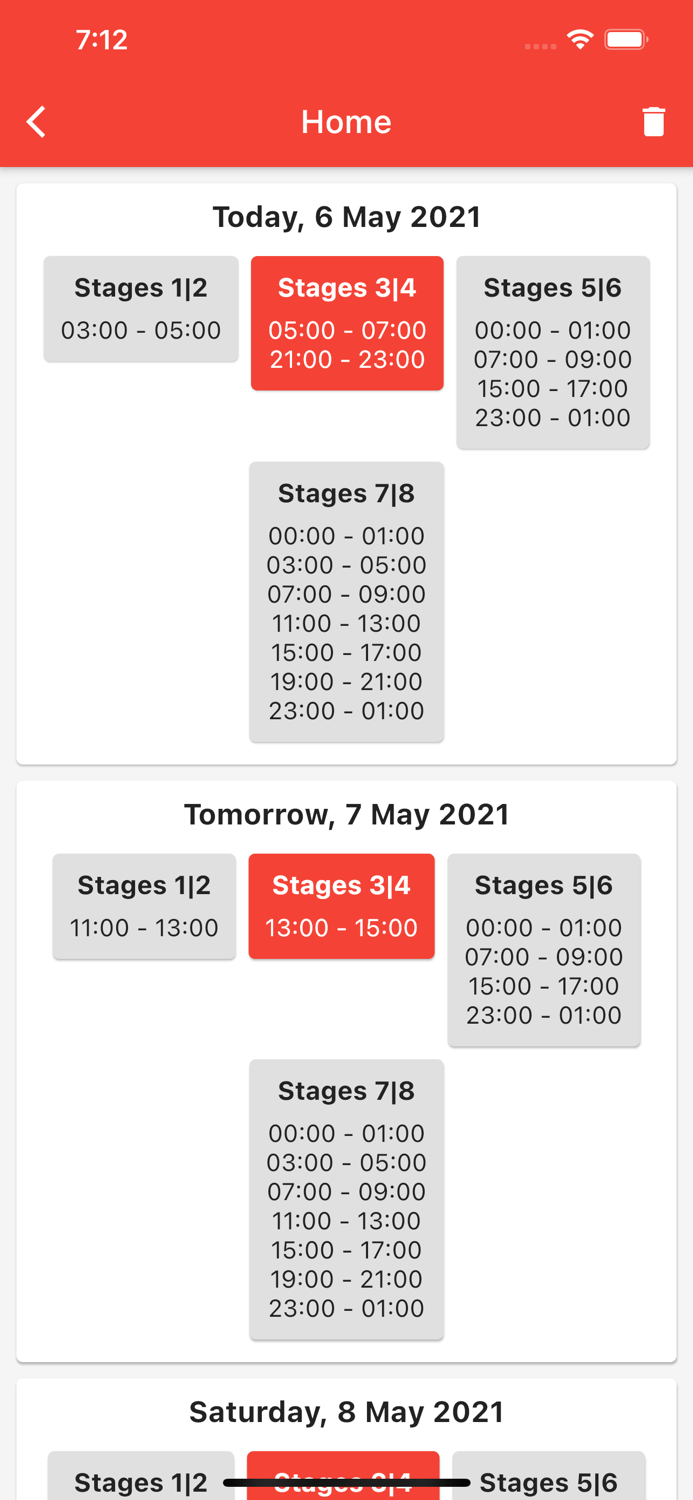This screenshot has height=1500, width=693.
Task: Tap the crossed-out Stages 3|4 card for Saturday
Action: pyautogui.click(x=343, y=1478)
